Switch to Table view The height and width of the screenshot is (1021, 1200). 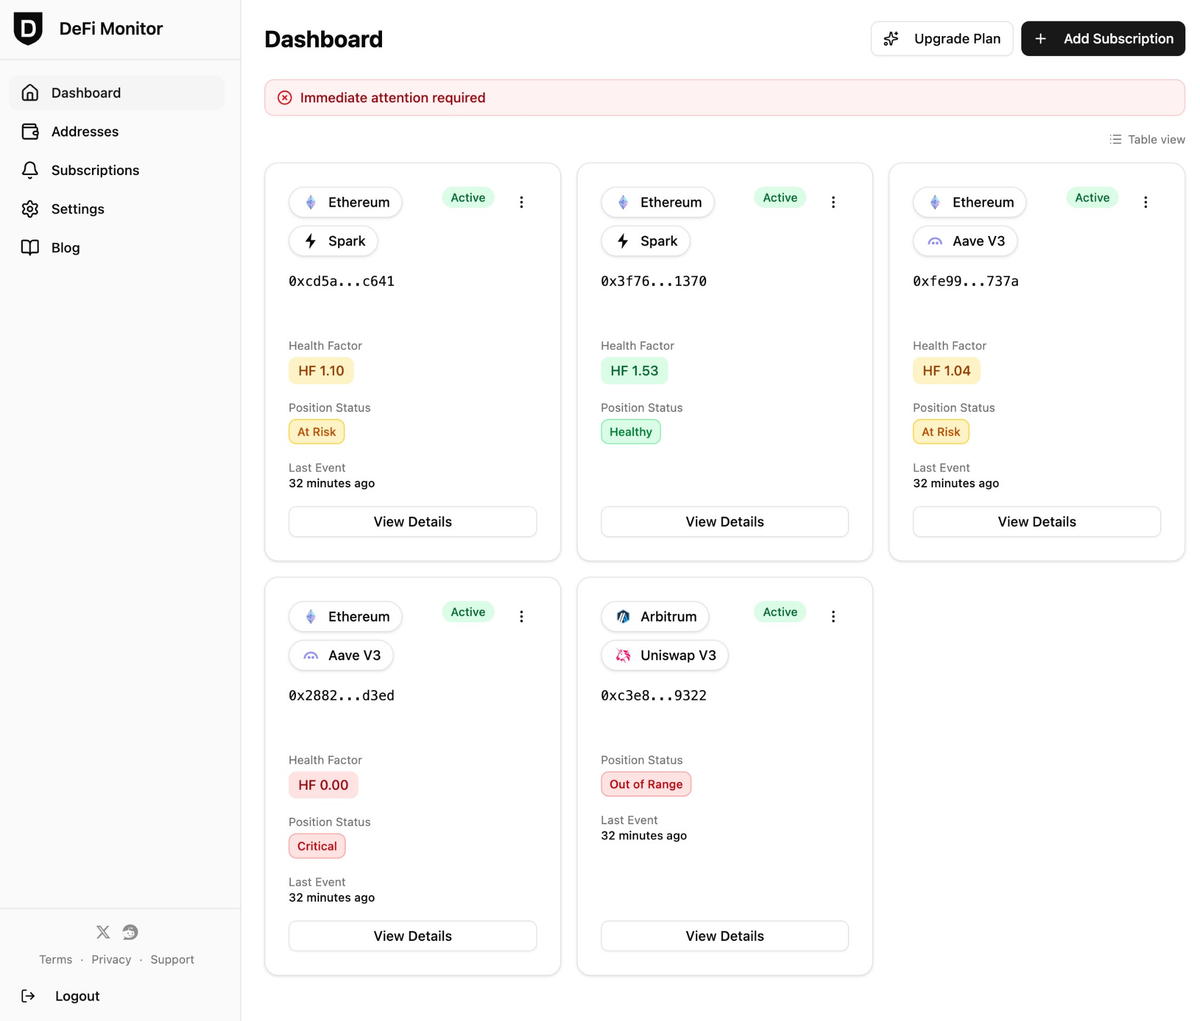tap(1146, 139)
